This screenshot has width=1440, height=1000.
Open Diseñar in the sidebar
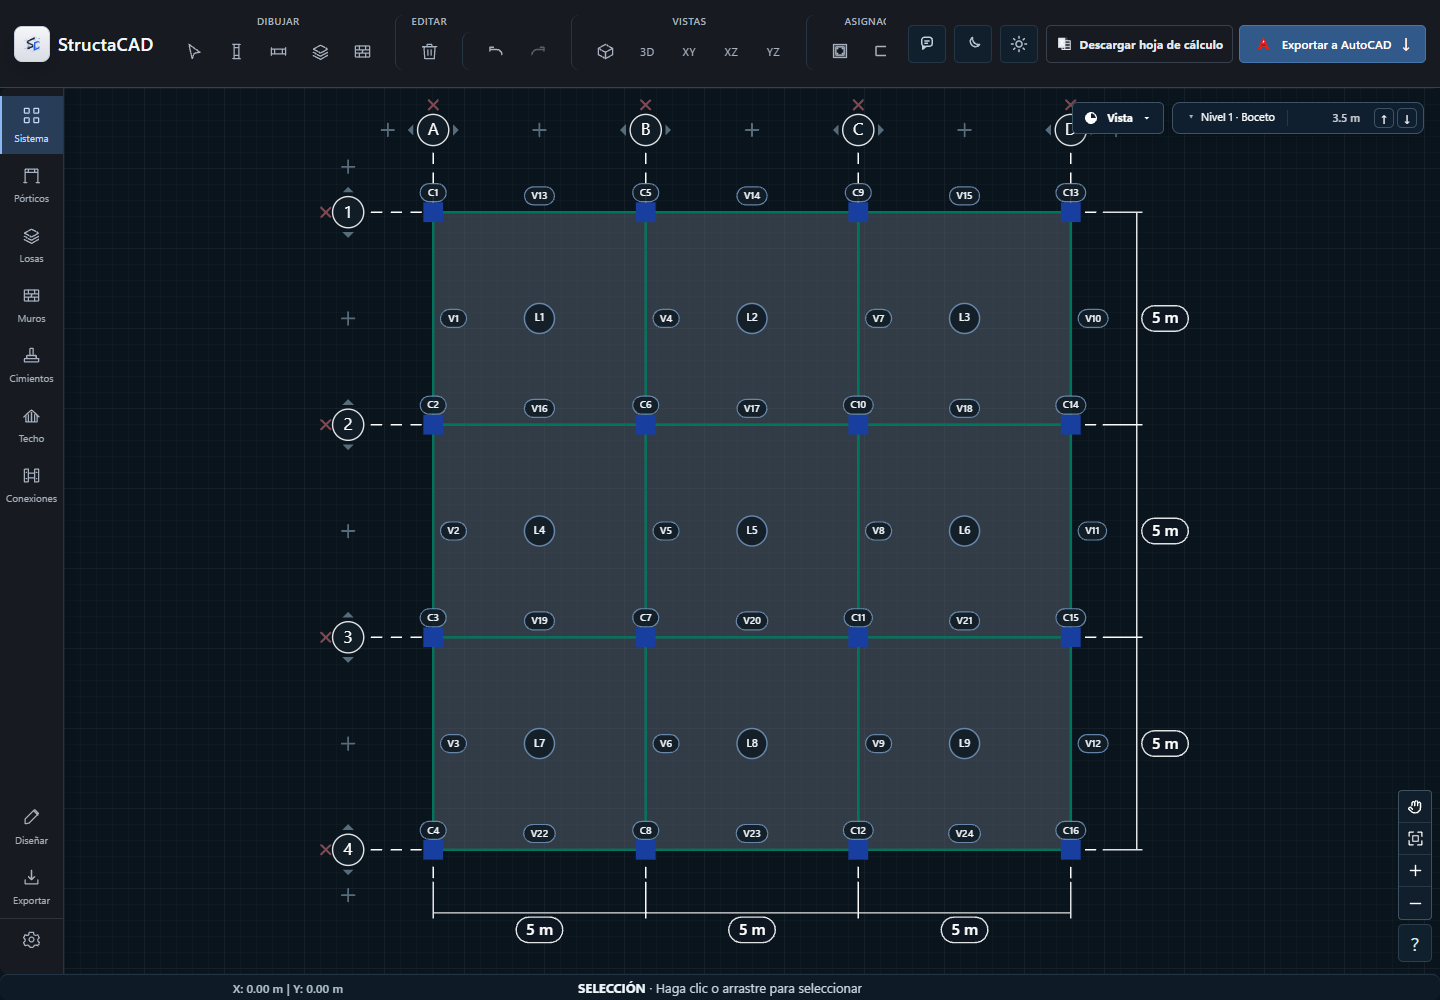(32, 827)
